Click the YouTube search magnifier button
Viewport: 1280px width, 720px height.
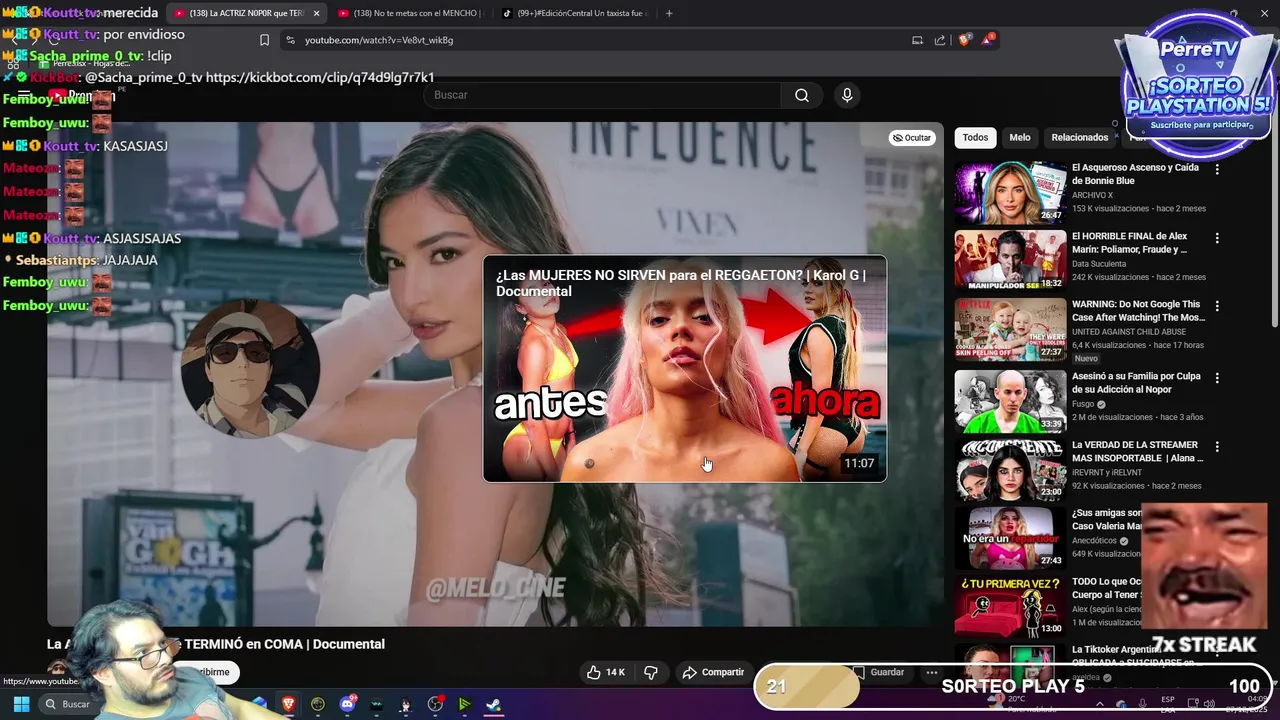[802, 95]
